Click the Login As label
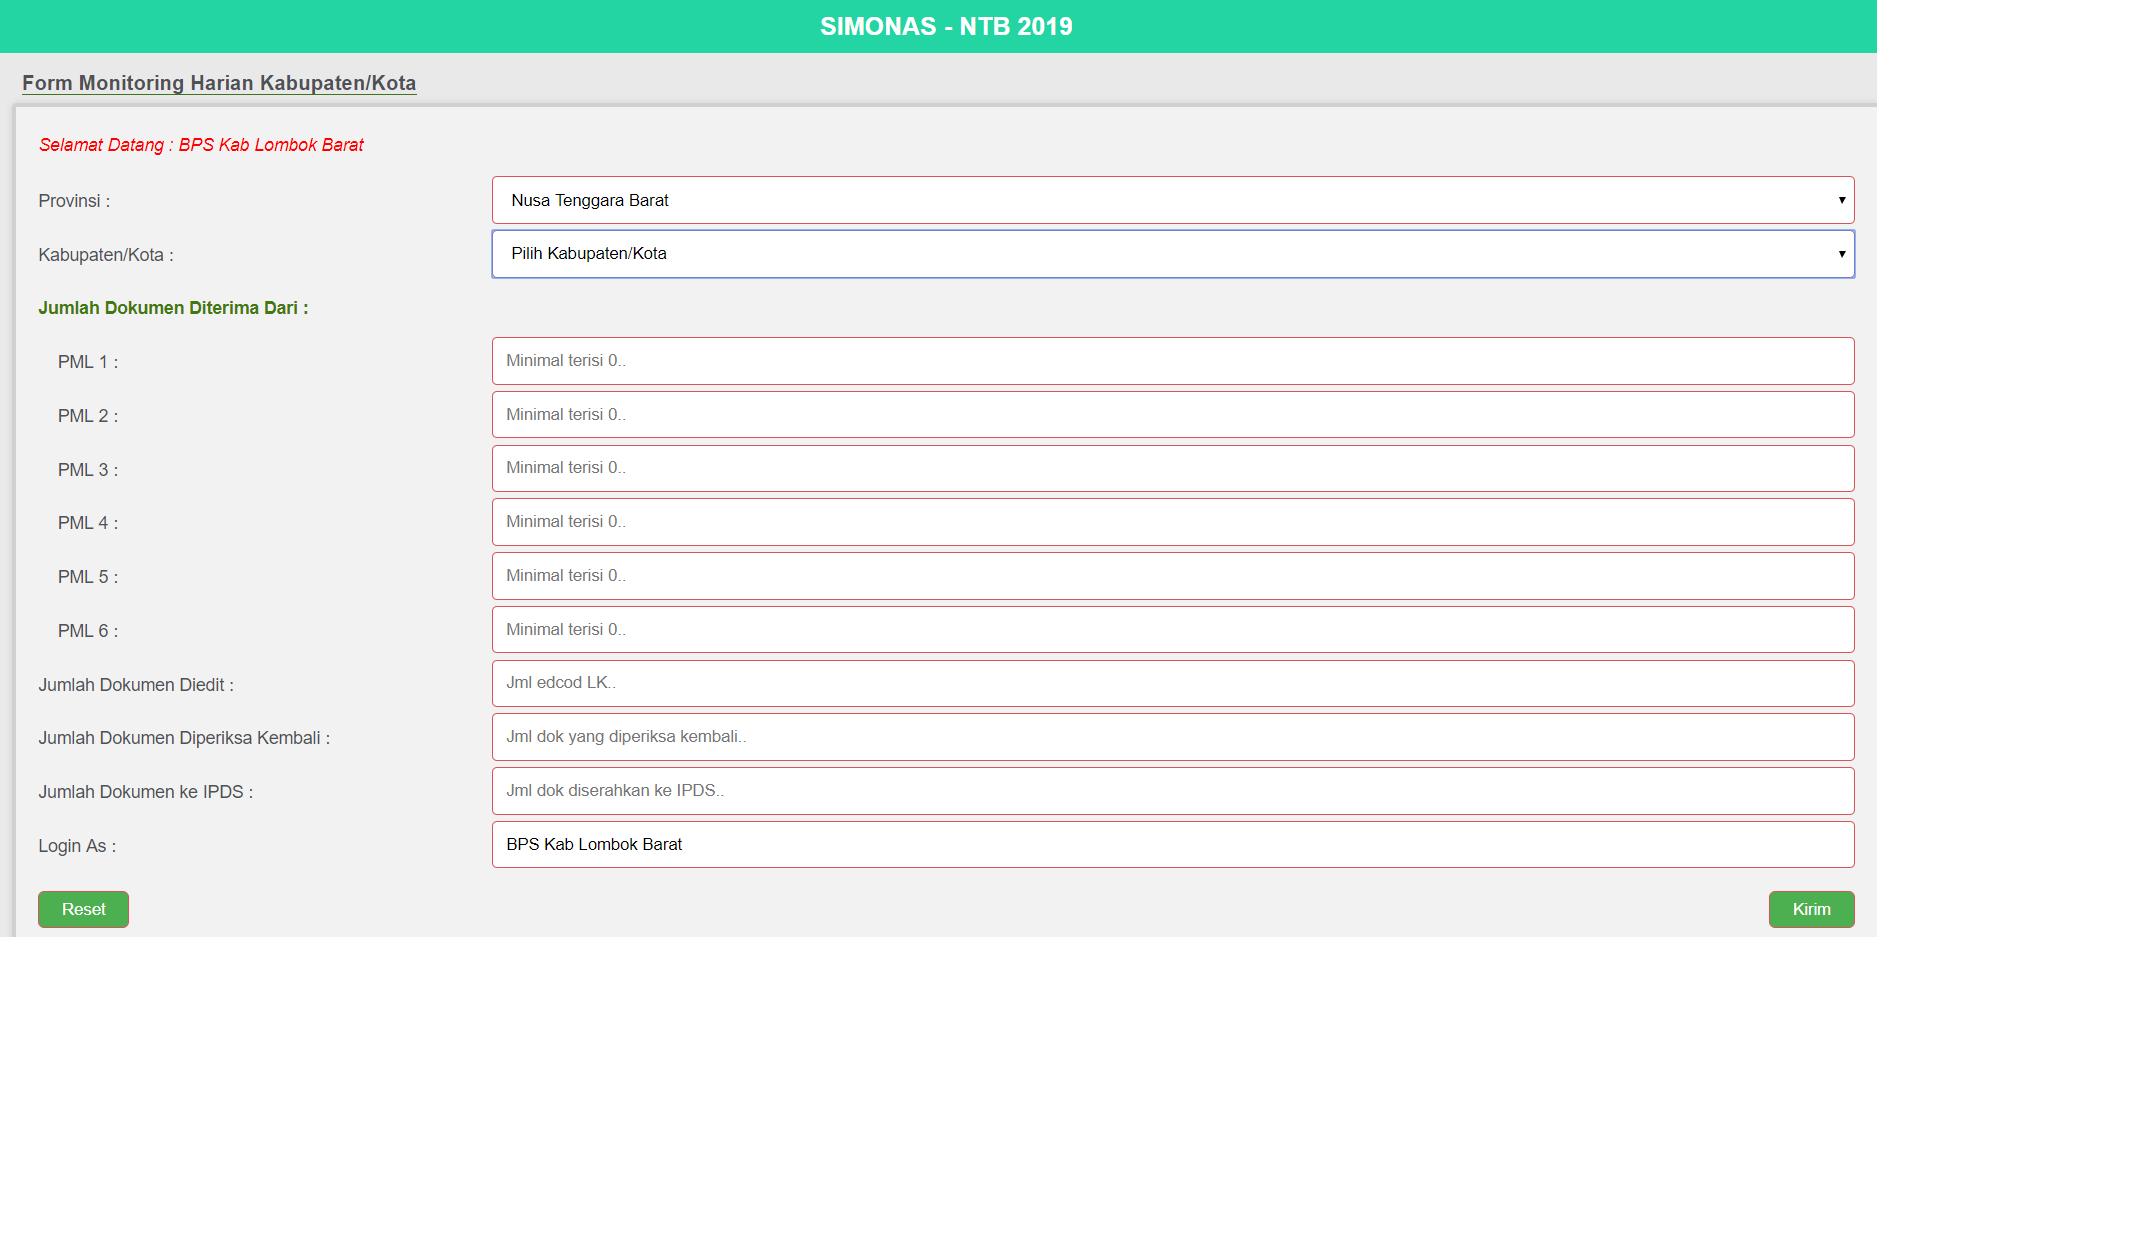Screen dimensions: 2154x1234 click(77, 846)
